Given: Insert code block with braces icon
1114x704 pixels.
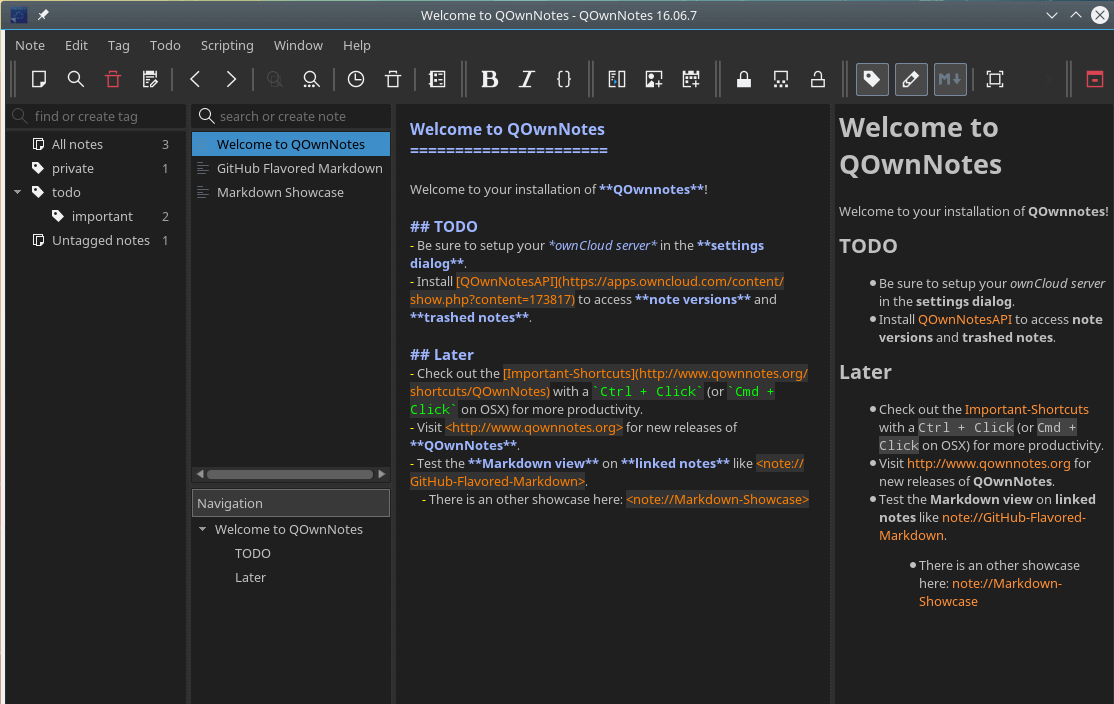Looking at the screenshot, I should (563, 79).
